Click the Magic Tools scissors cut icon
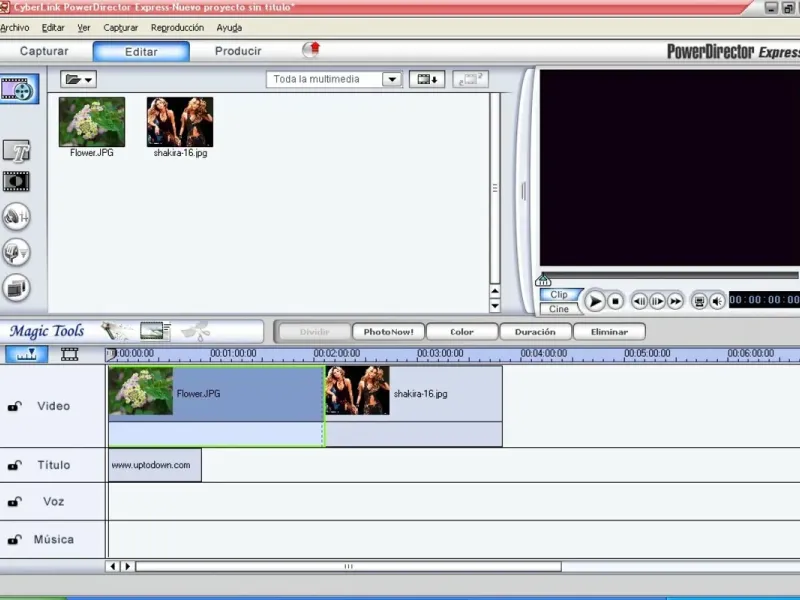Viewport: 800px width, 600px height. click(x=195, y=331)
